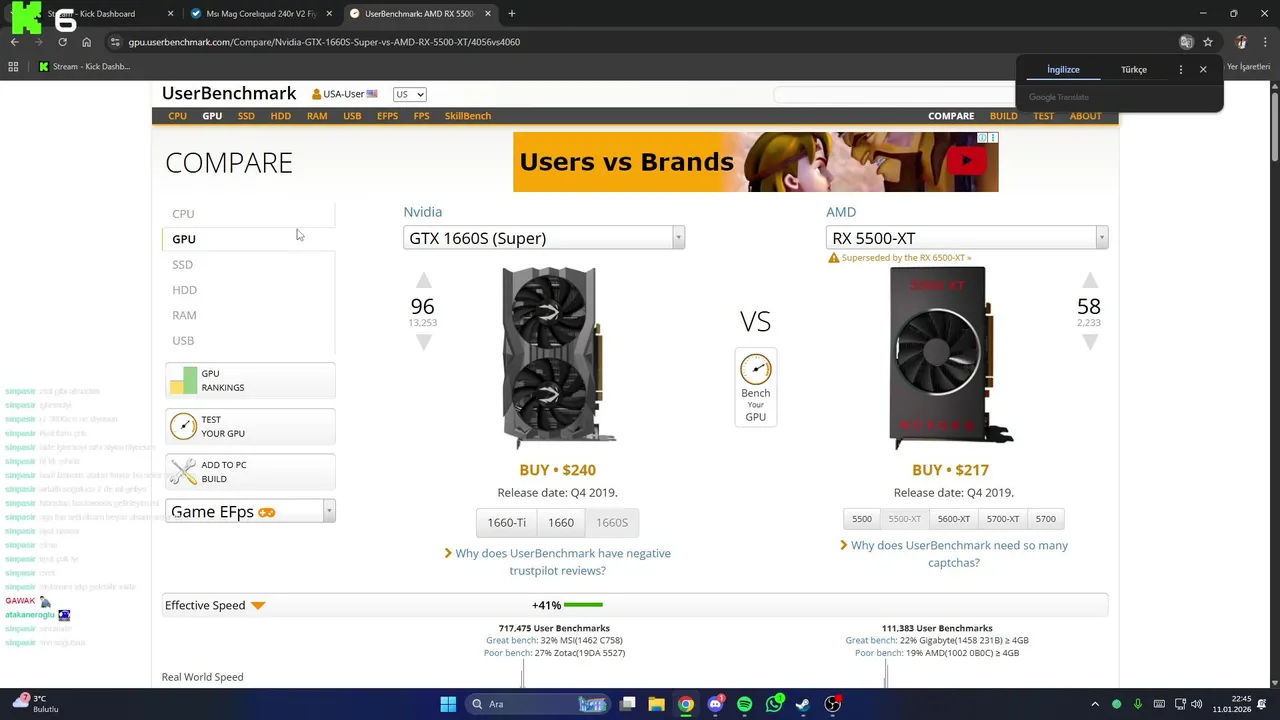This screenshot has height=720, width=1280.
Task: Click BUY $240 for the GTX 1660S
Action: (x=557, y=470)
